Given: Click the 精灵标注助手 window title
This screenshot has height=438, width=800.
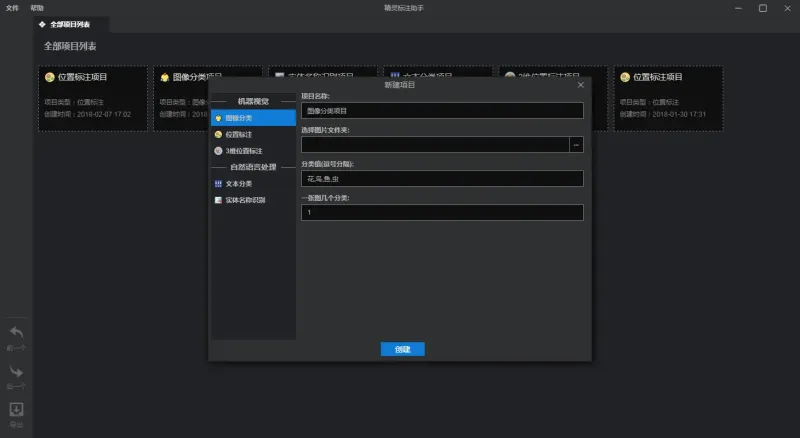Looking at the screenshot, I should (404, 8).
